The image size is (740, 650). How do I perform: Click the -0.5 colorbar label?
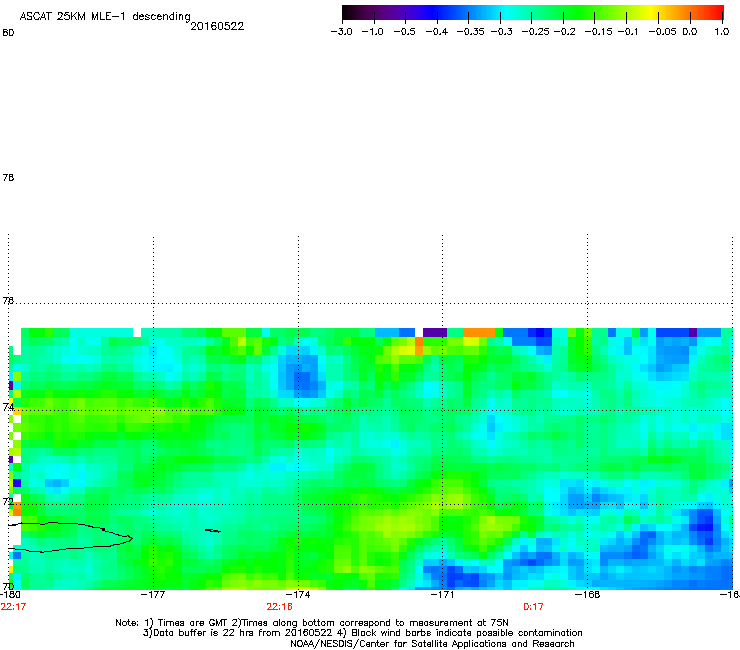point(404,32)
